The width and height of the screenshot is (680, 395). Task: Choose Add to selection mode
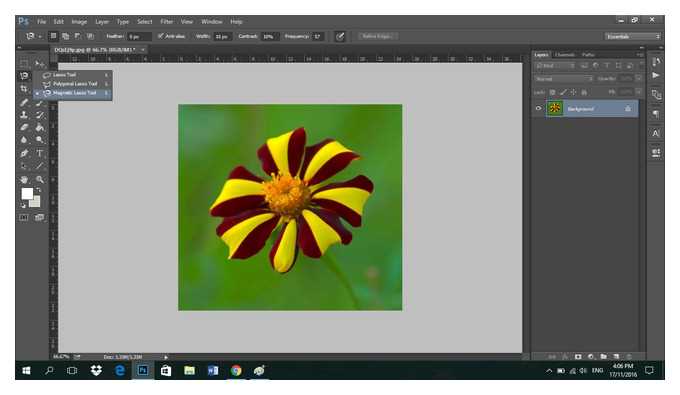click(x=65, y=36)
